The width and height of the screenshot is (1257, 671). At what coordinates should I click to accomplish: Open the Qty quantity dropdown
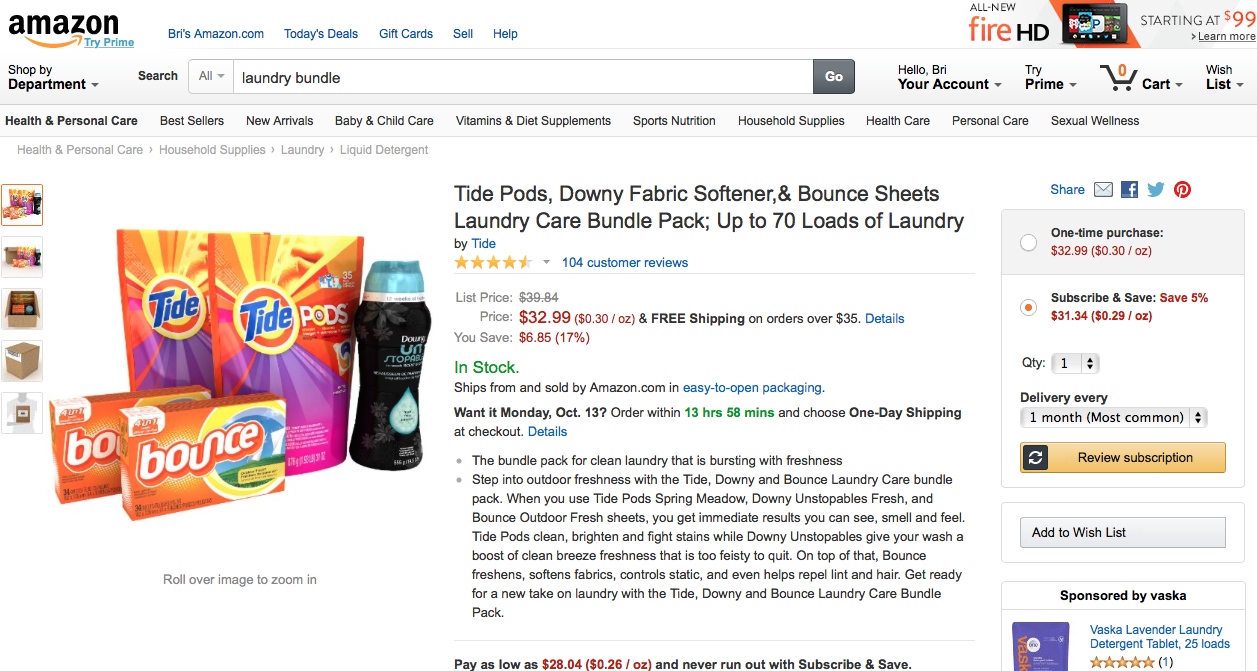point(1077,364)
